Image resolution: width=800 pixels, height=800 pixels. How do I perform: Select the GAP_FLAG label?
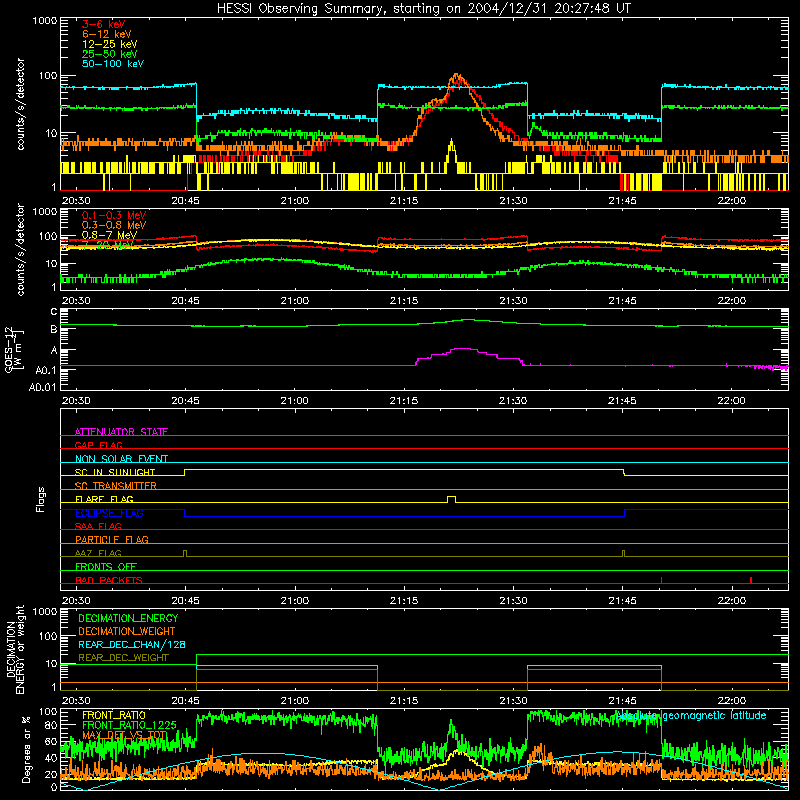pyautogui.click(x=98, y=445)
